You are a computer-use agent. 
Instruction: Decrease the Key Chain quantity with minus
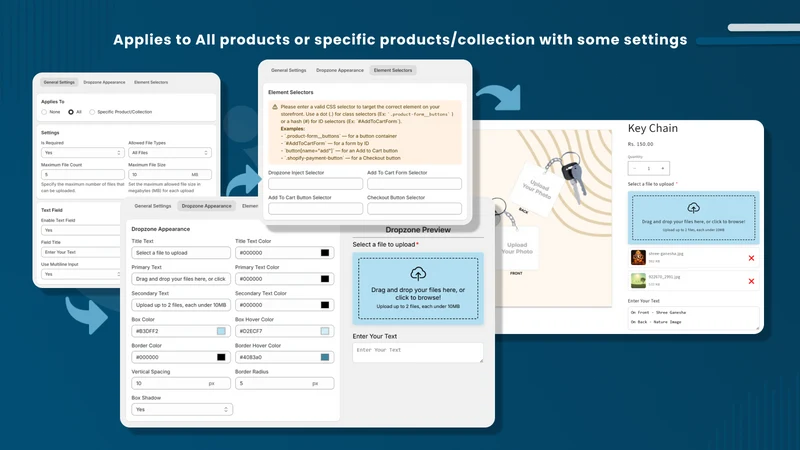pyautogui.click(x=635, y=168)
